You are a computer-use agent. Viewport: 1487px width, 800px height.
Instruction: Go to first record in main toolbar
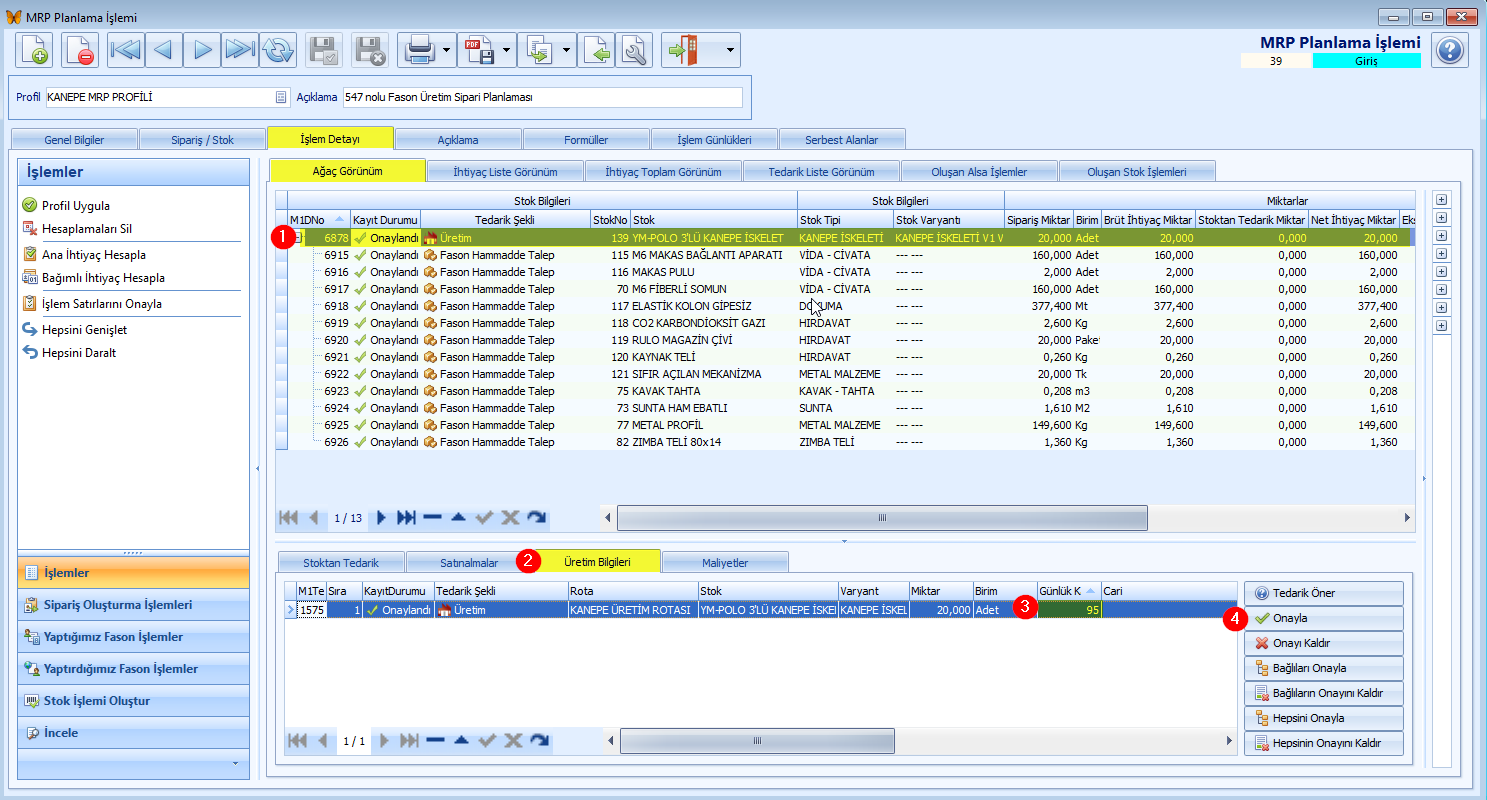coord(125,49)
